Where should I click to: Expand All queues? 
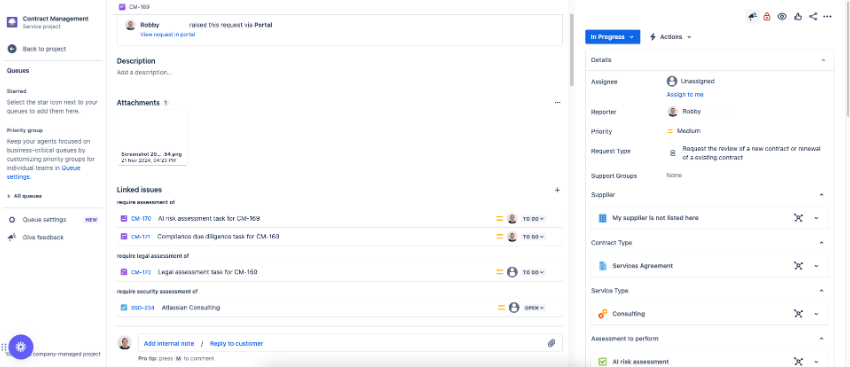(x=24, y=196)
